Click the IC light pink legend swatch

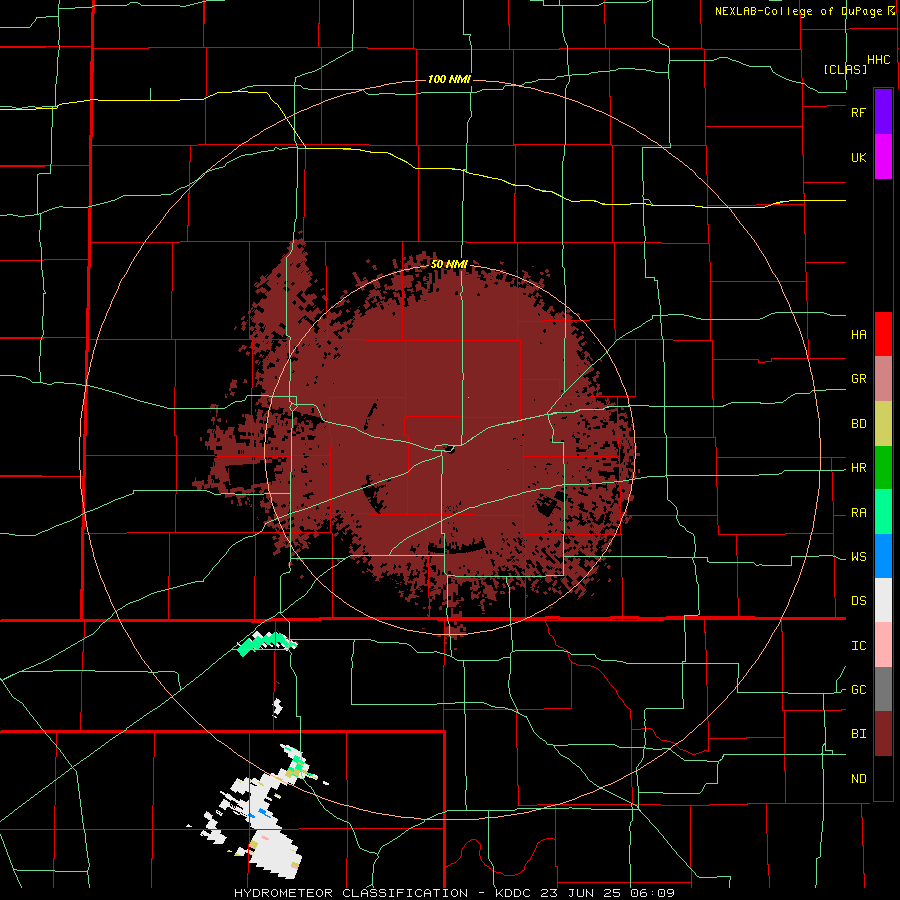click(x=883, y=645)
